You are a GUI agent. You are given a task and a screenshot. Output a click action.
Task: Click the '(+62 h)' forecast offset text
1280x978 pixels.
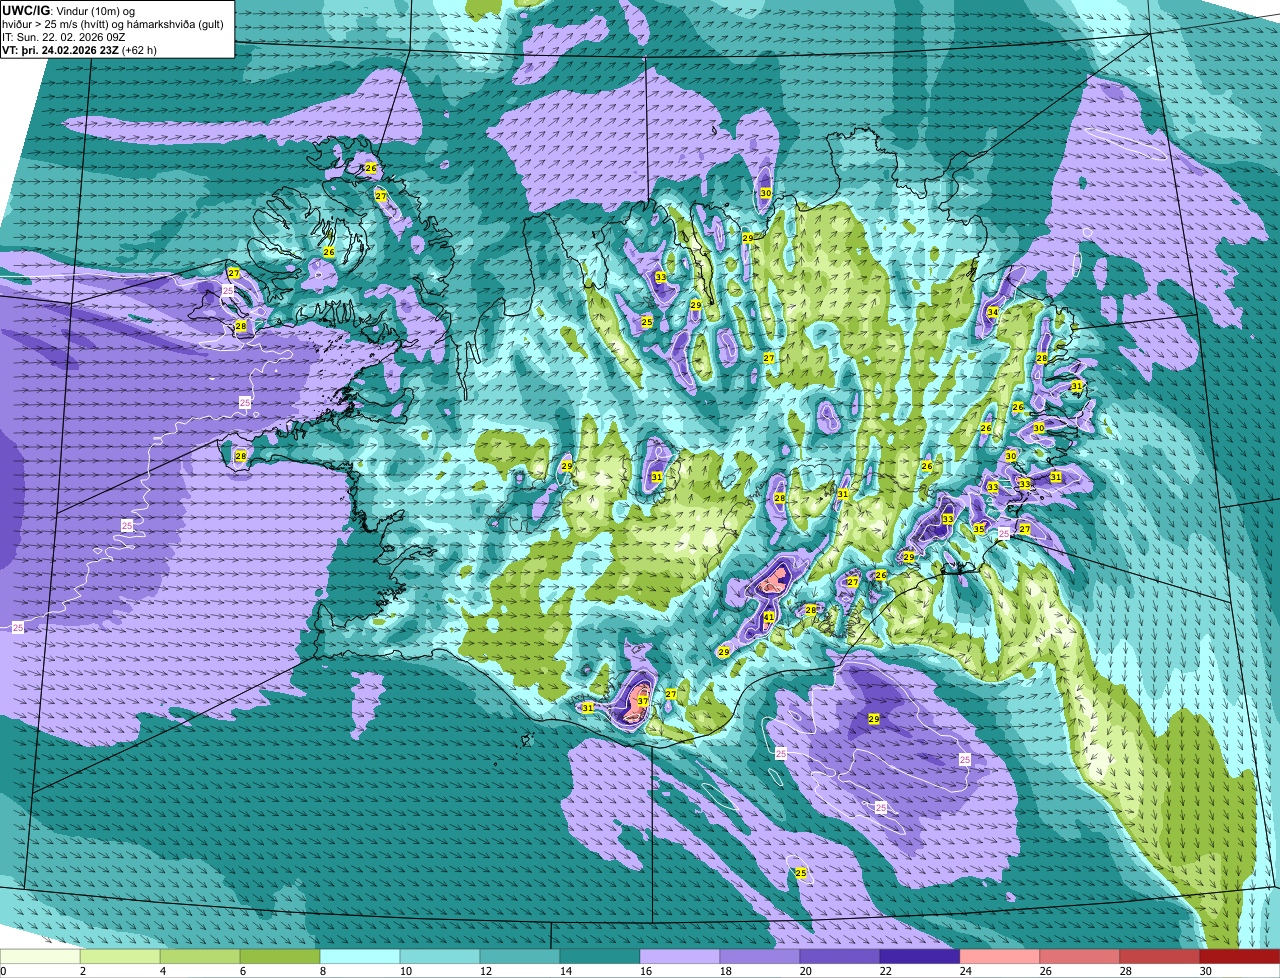[139, 50]
